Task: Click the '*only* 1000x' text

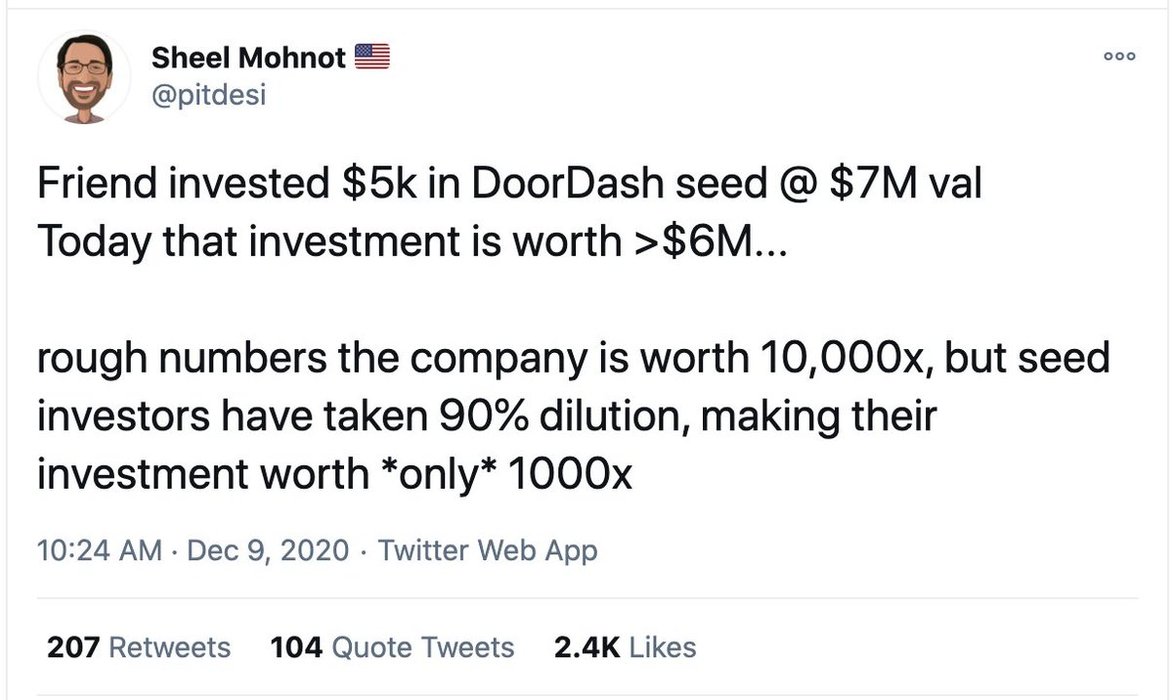Action: click(506, 475)
